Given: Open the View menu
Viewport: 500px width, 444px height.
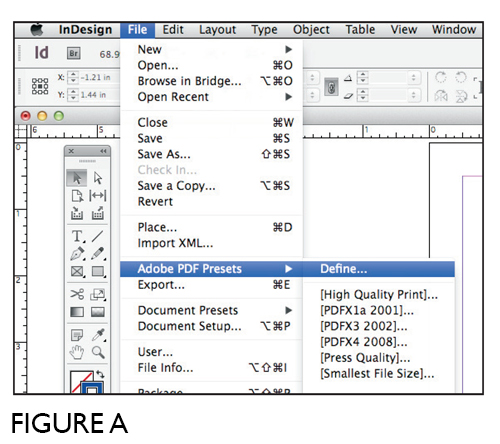Looking at the screenshot, I should pyautogui.click(x=404, y=30).
